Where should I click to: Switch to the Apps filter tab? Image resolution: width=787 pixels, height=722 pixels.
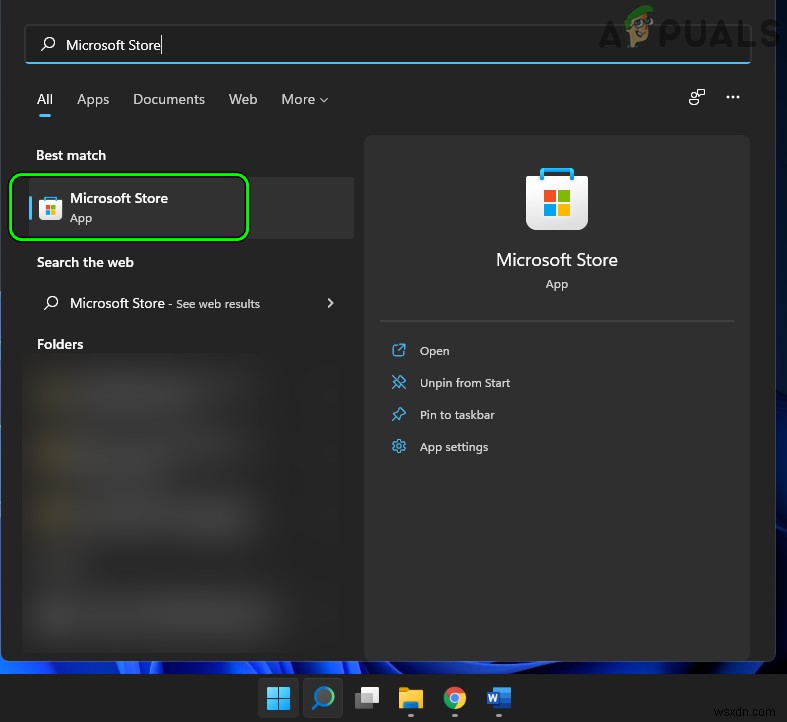(x=93, y=100)
